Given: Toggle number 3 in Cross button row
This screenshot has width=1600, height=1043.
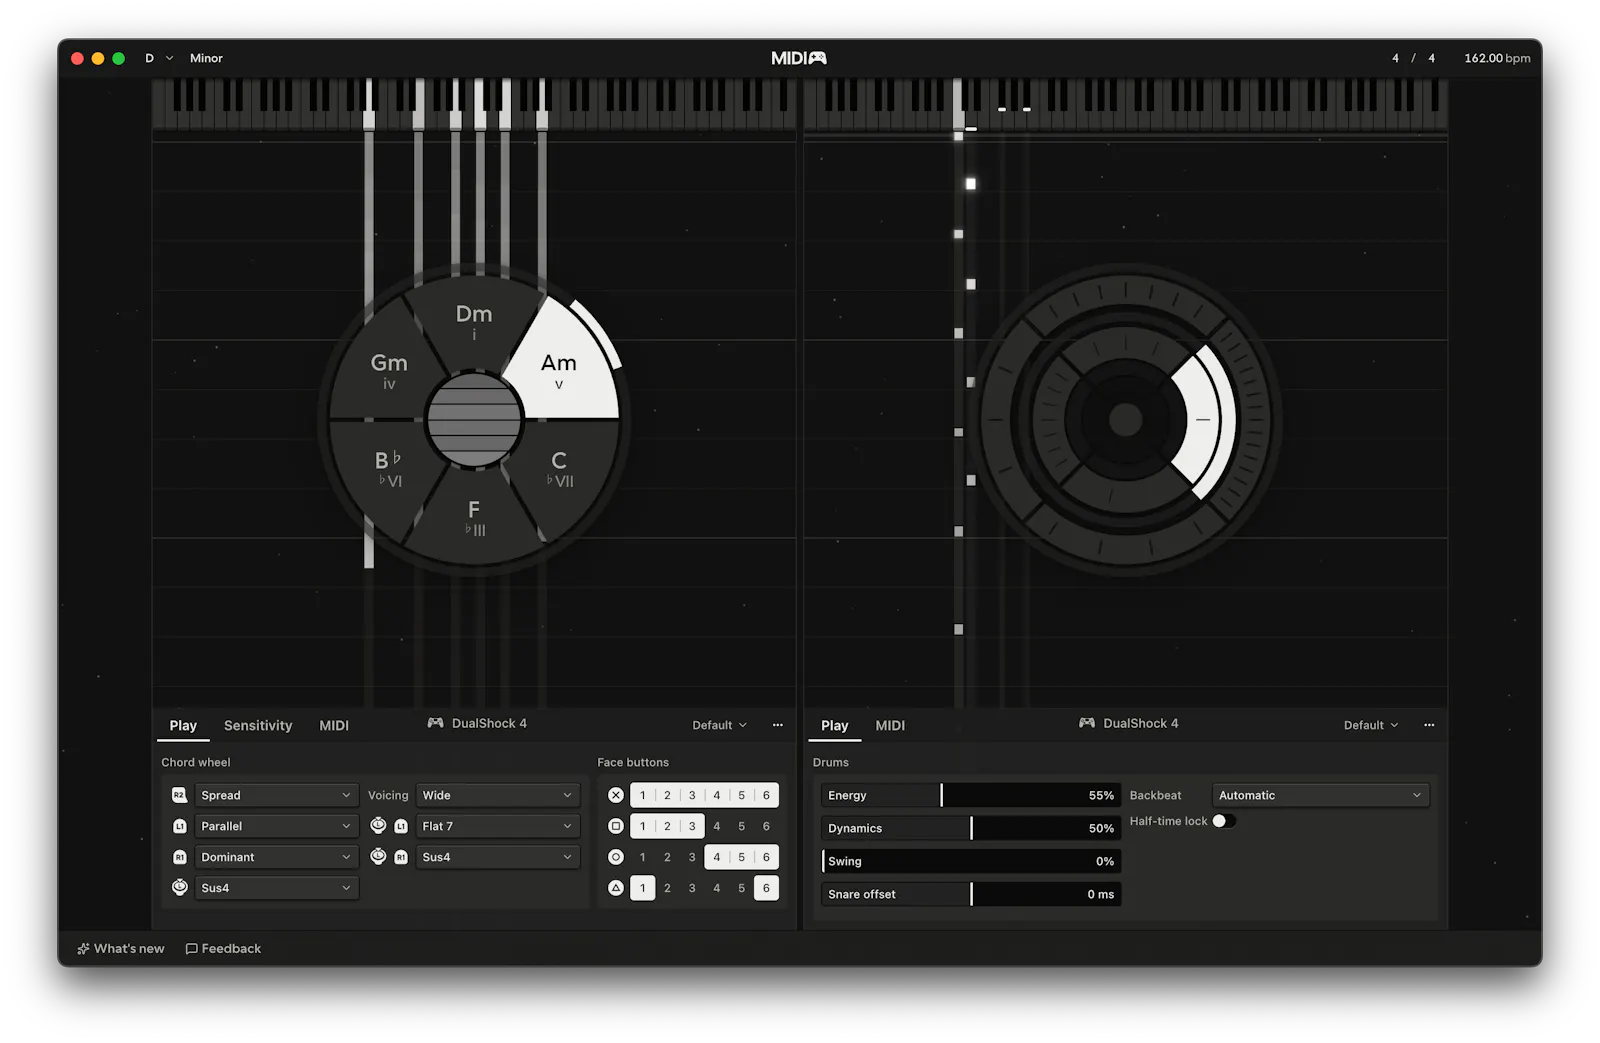Looking at the screenshot, I should click(x=692, y=795).
